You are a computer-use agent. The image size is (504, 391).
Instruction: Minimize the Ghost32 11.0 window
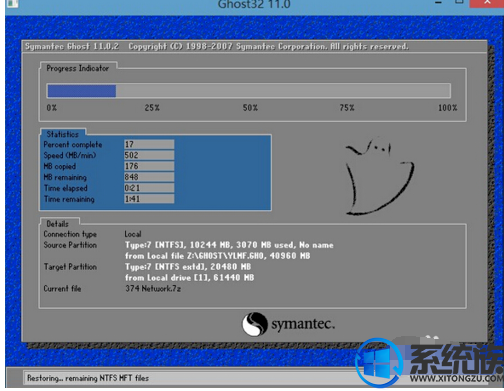tap(439, 3)
